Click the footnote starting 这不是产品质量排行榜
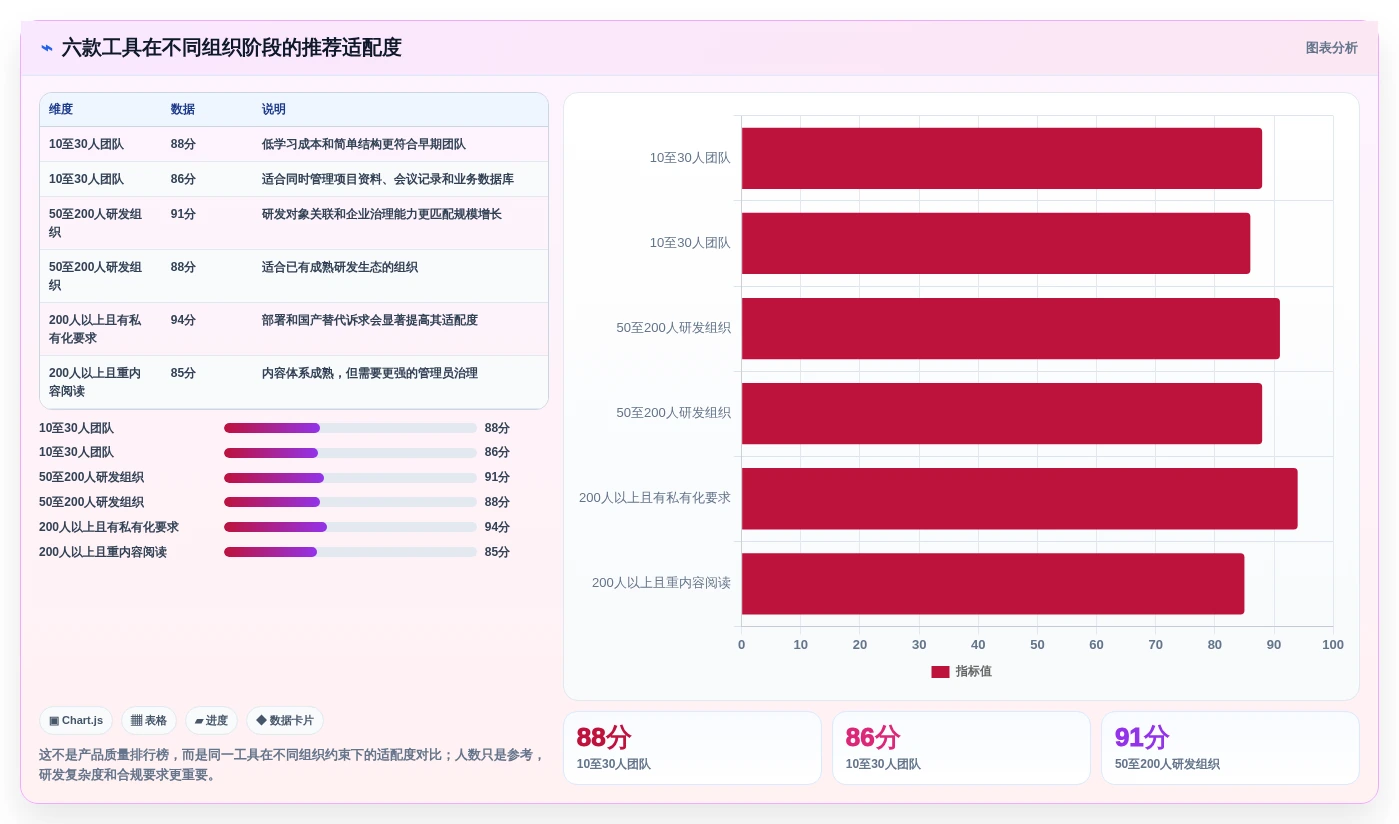1399x824 pixels. click(x=292, y=765)
